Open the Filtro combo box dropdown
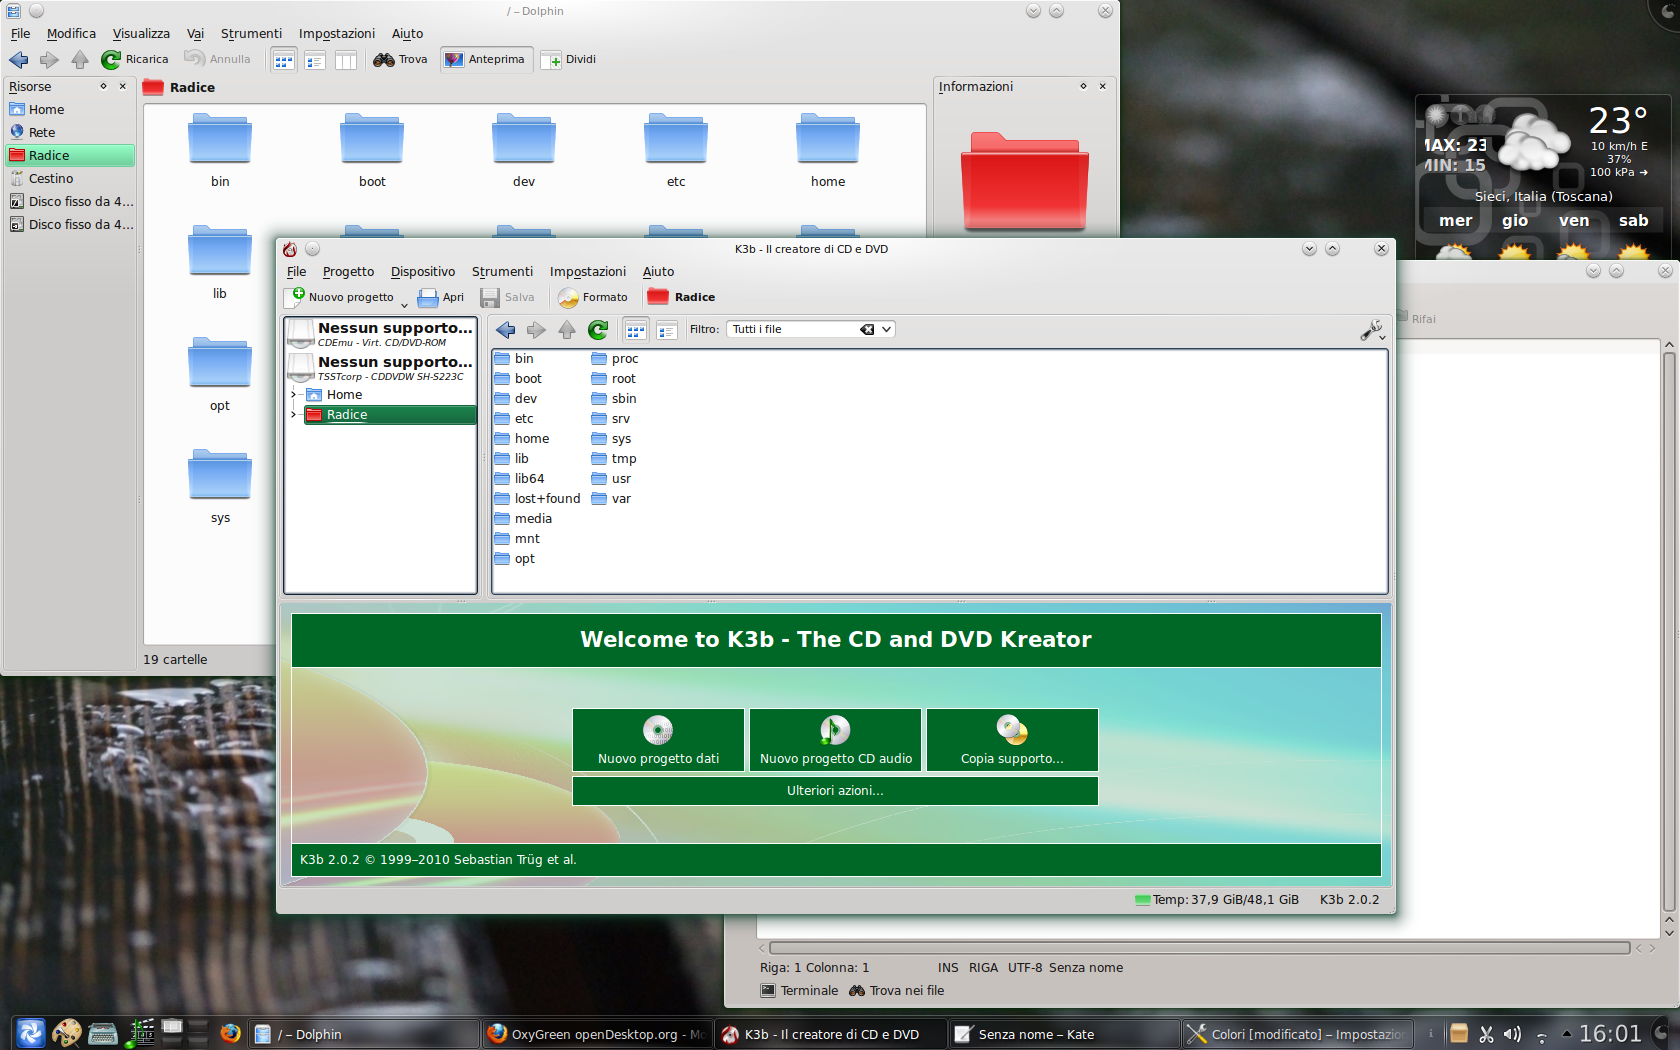 pos(886,329)
